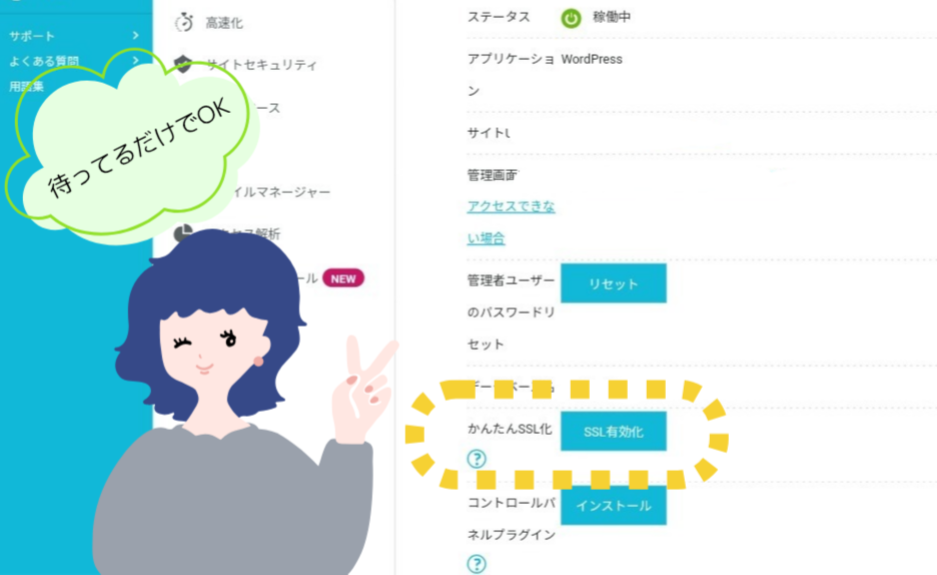Click the サポート sidebar label
Viewport: 937px width, 575px height.
[32, 36]
